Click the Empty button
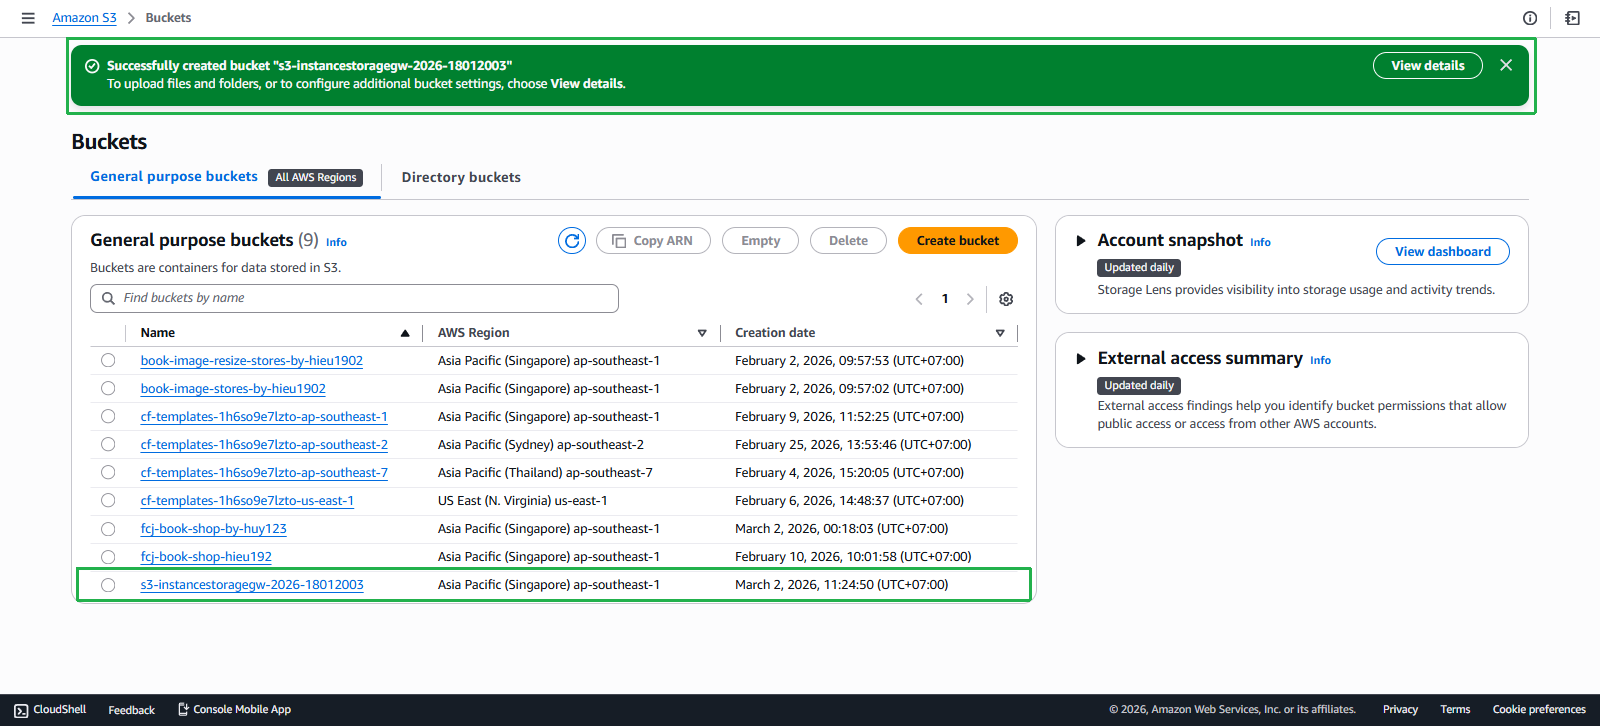Screen dimensions: 1600x726 tap(760, 241)
